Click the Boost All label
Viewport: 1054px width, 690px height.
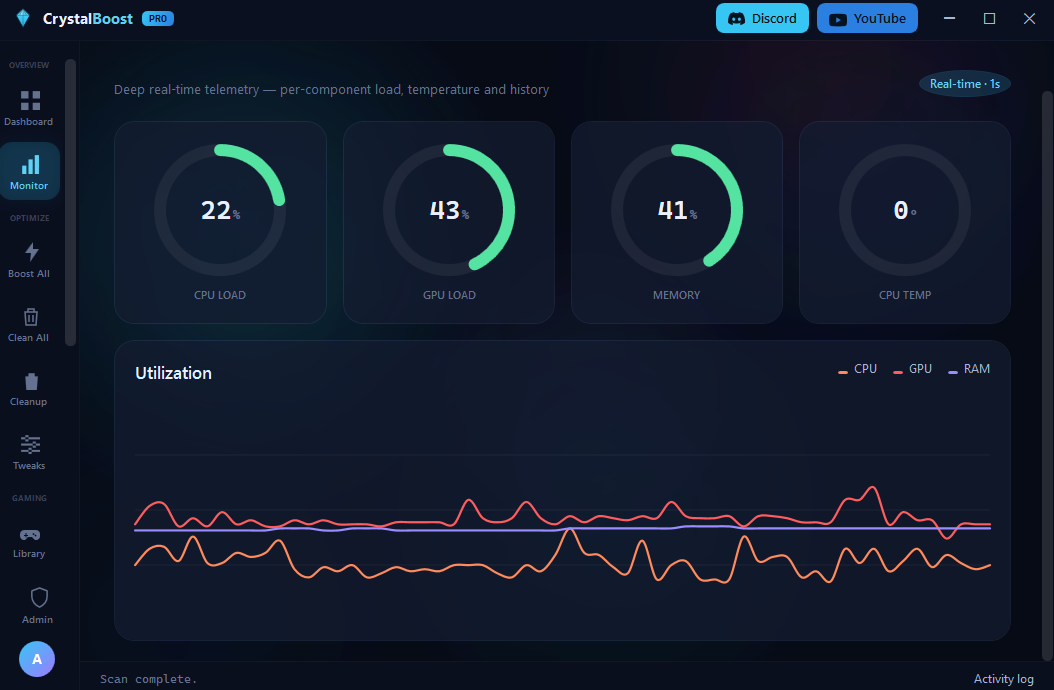tap(29, 274)
